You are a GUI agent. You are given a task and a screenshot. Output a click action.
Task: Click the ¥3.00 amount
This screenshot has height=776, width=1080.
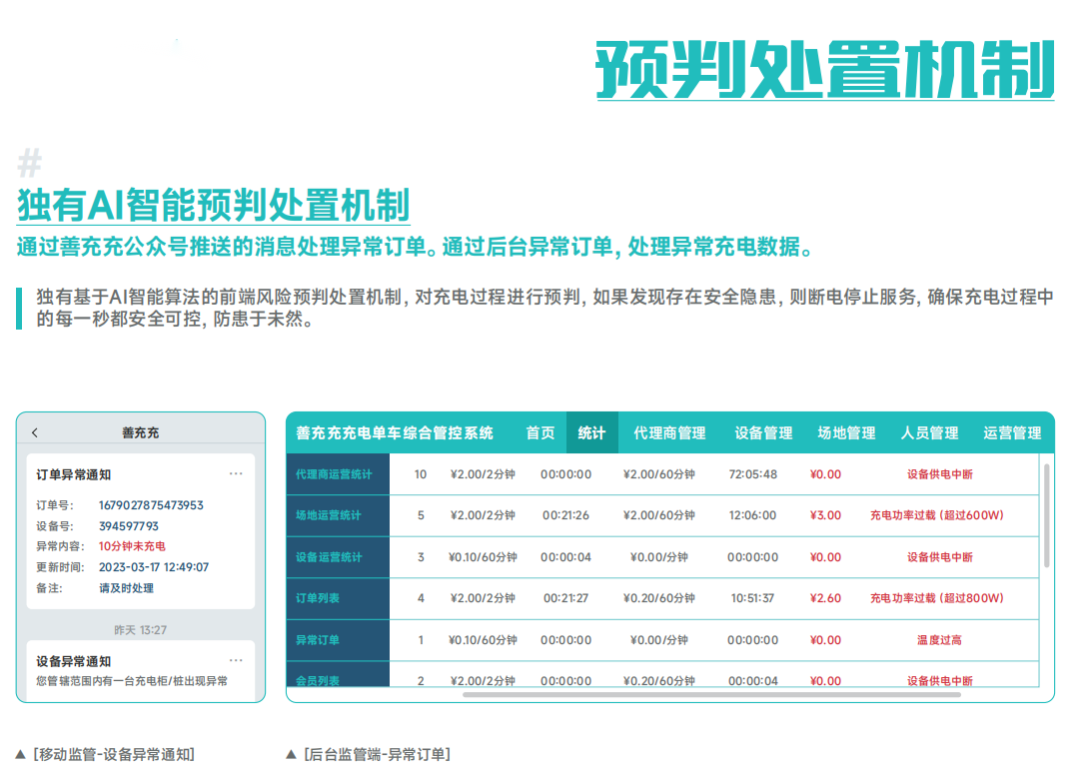click(825, 515)
